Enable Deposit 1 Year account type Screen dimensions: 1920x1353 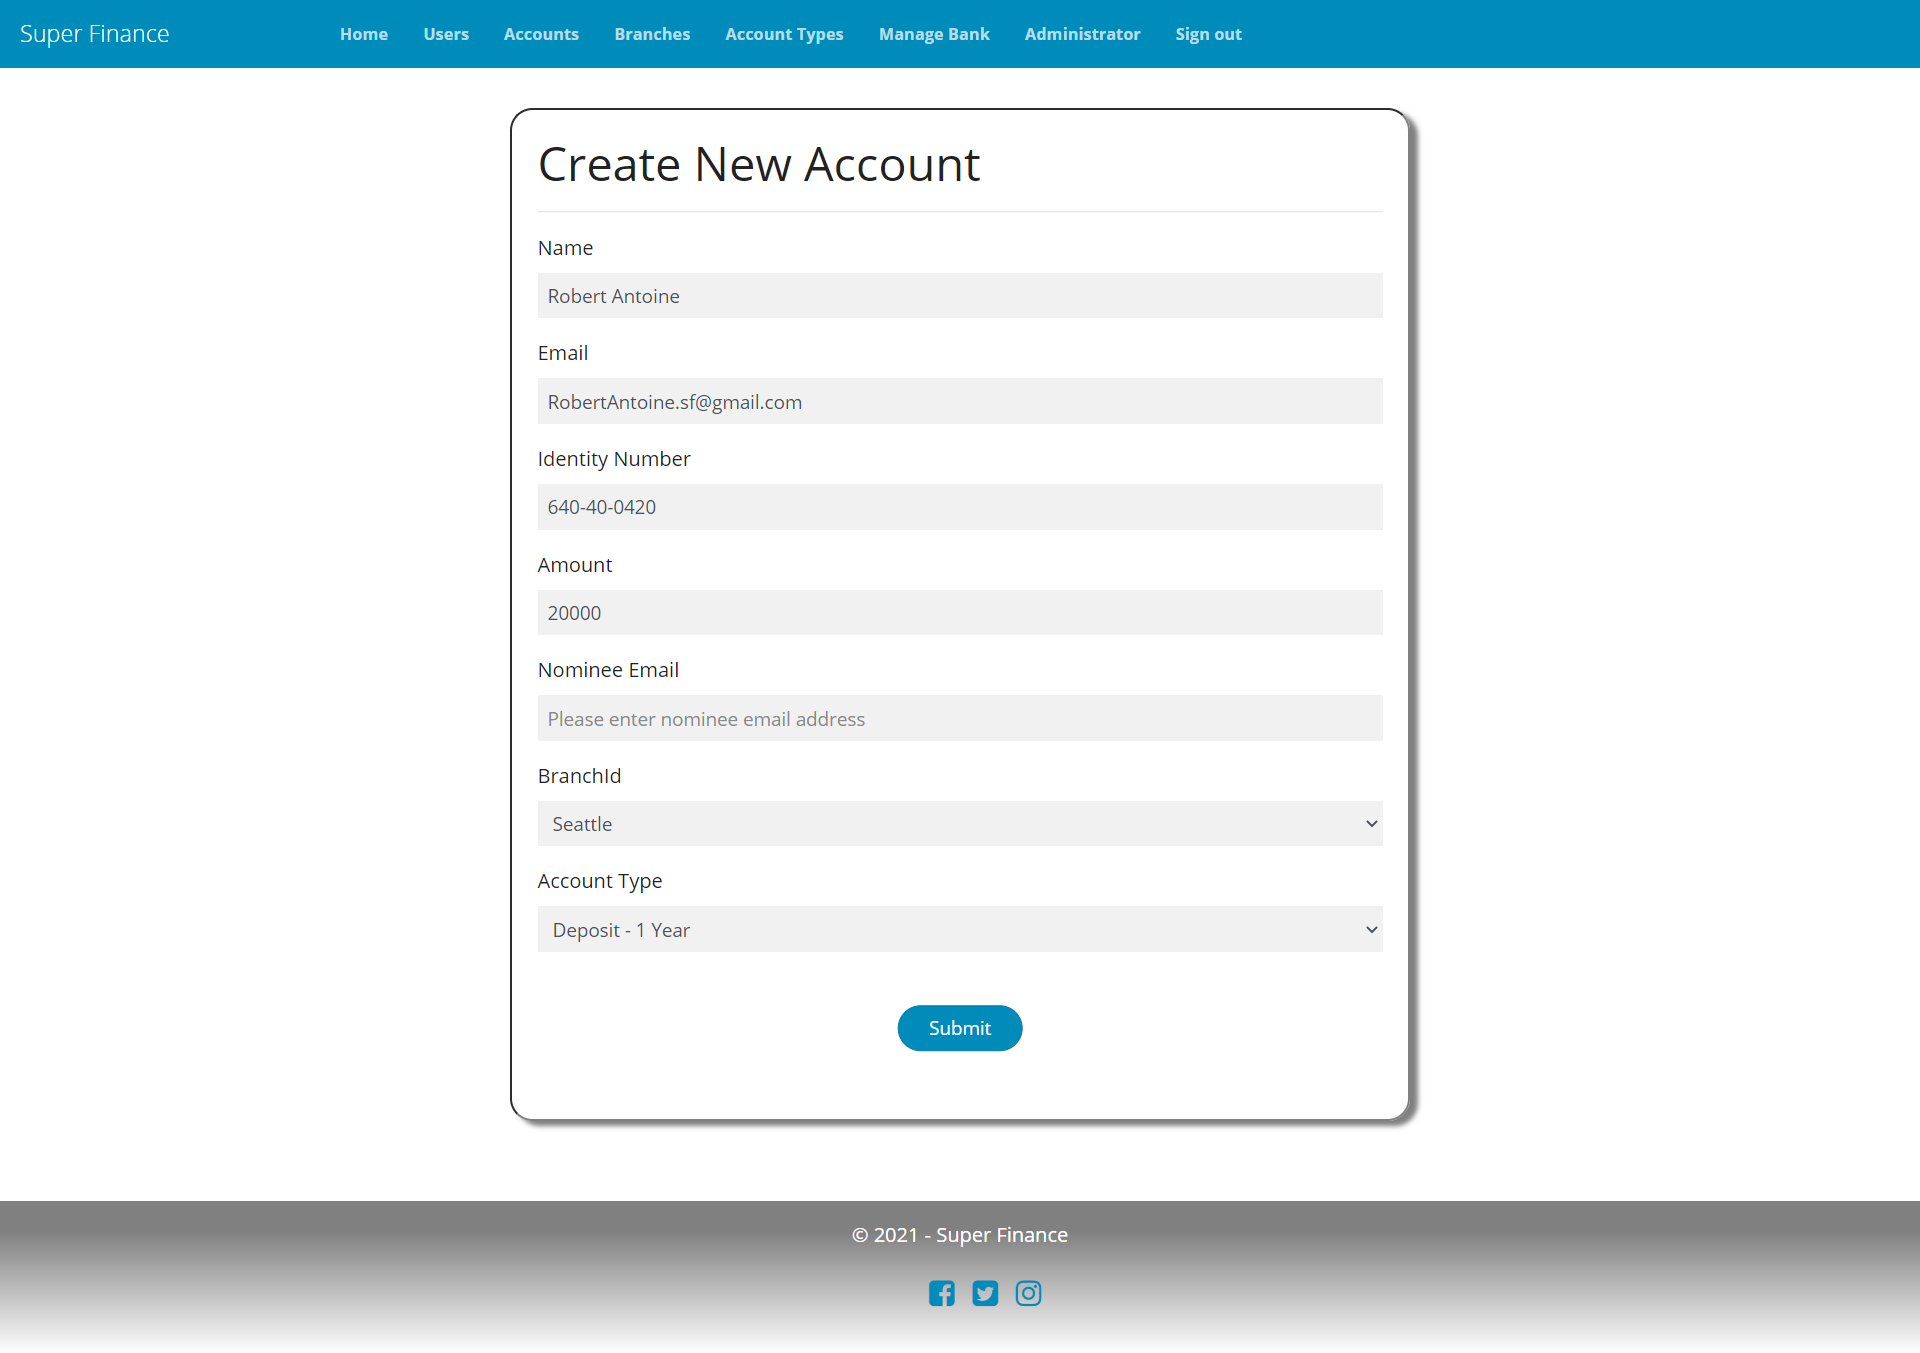pyautogui.click(x=959, y=928)
